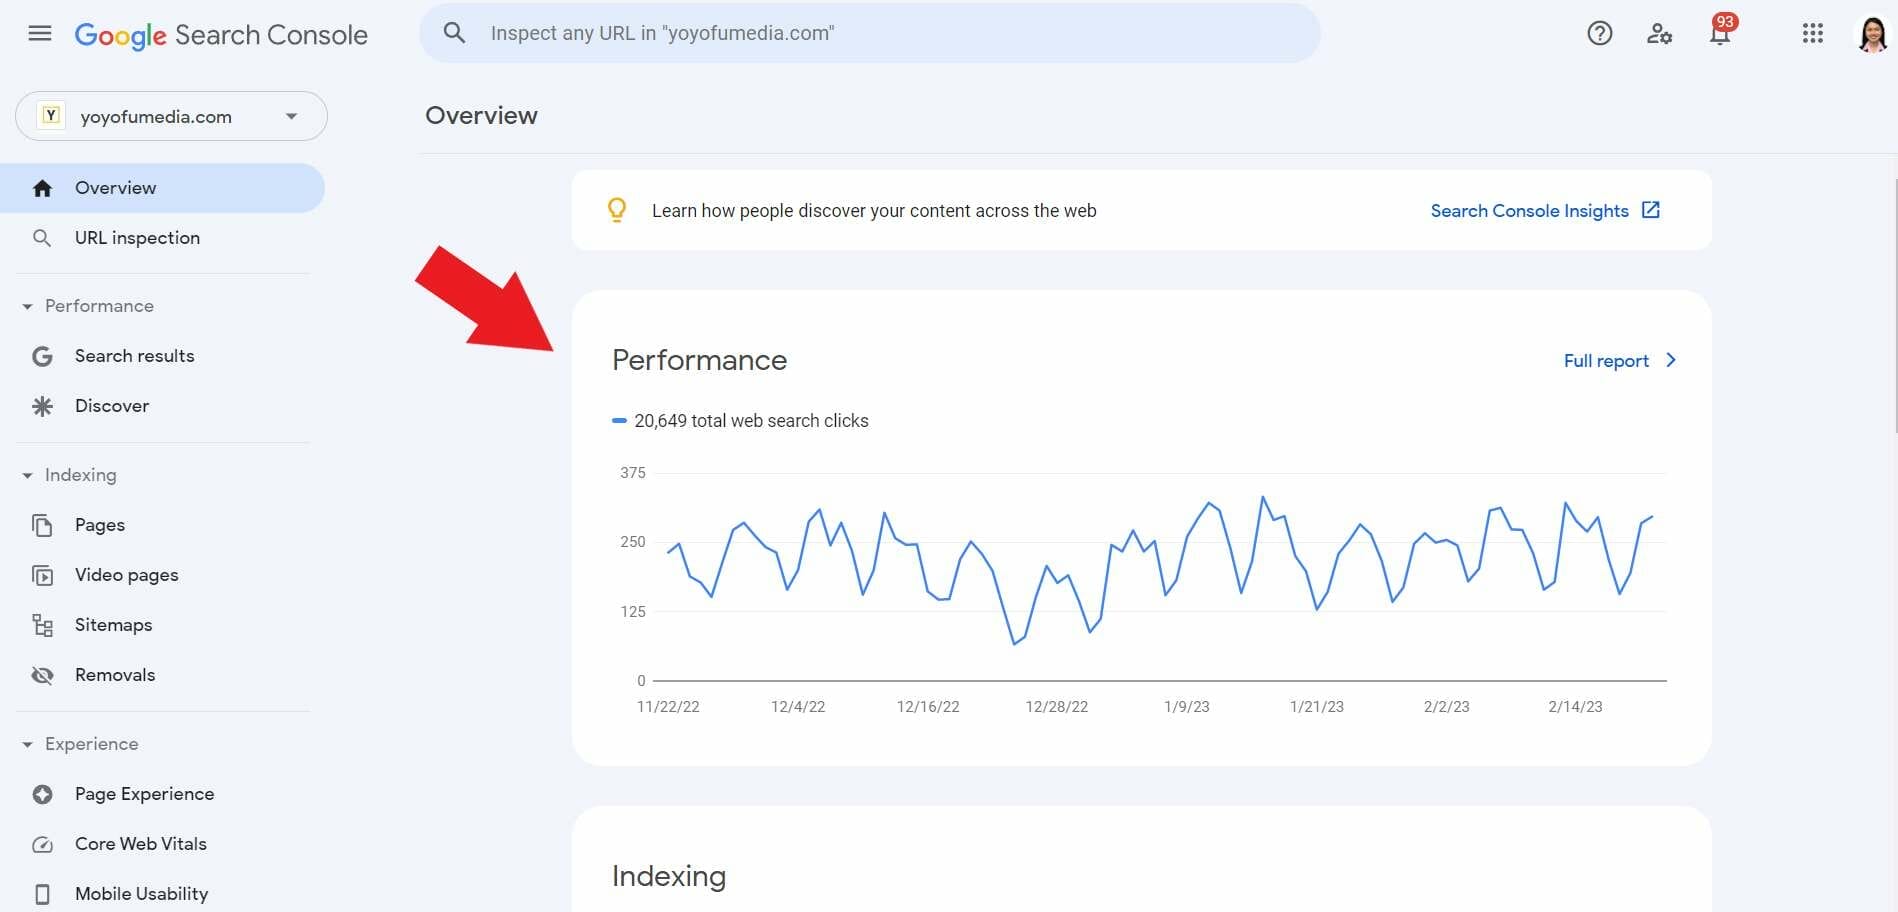This screenshot has height=912, width=1898.
Task: Open the Pages indexing report
Action: (99, 524)
